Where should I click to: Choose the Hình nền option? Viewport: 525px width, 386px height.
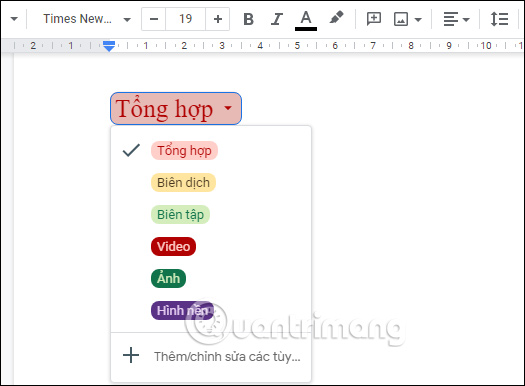click(182, 310)
